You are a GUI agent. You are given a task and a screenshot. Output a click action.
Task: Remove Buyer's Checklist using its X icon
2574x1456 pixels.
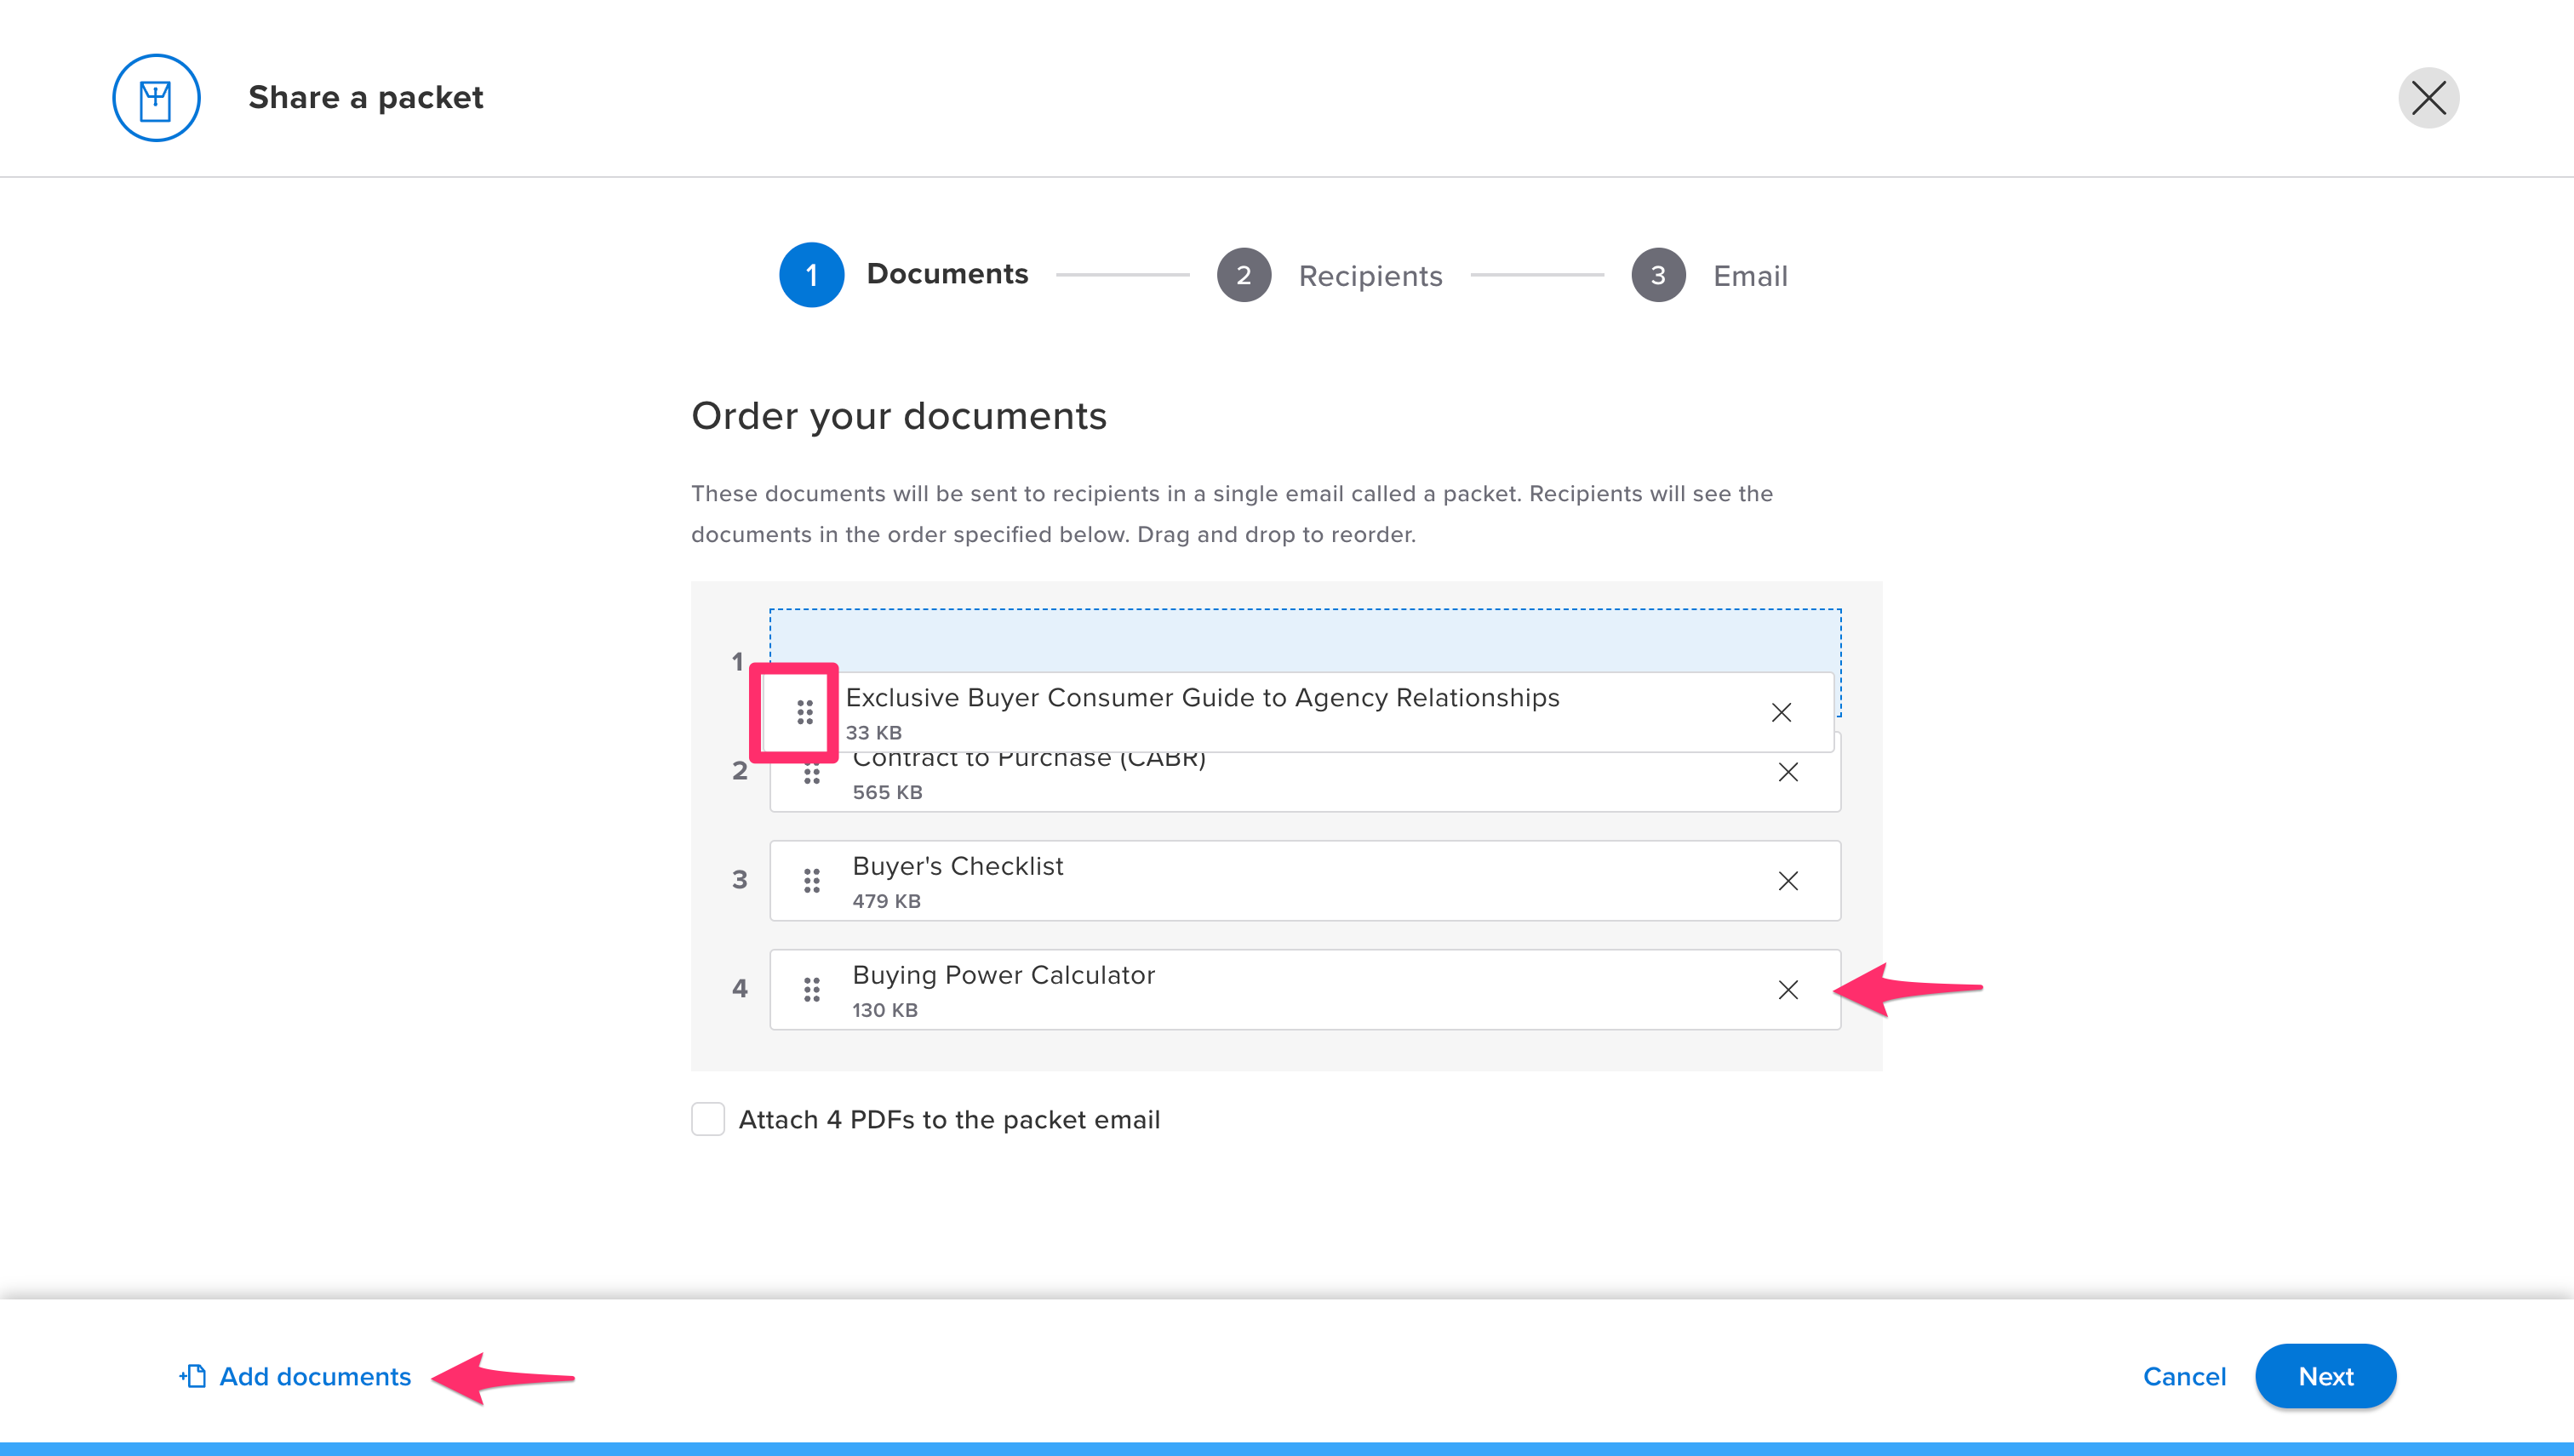pyautogui.click(x=1788, y=880)
